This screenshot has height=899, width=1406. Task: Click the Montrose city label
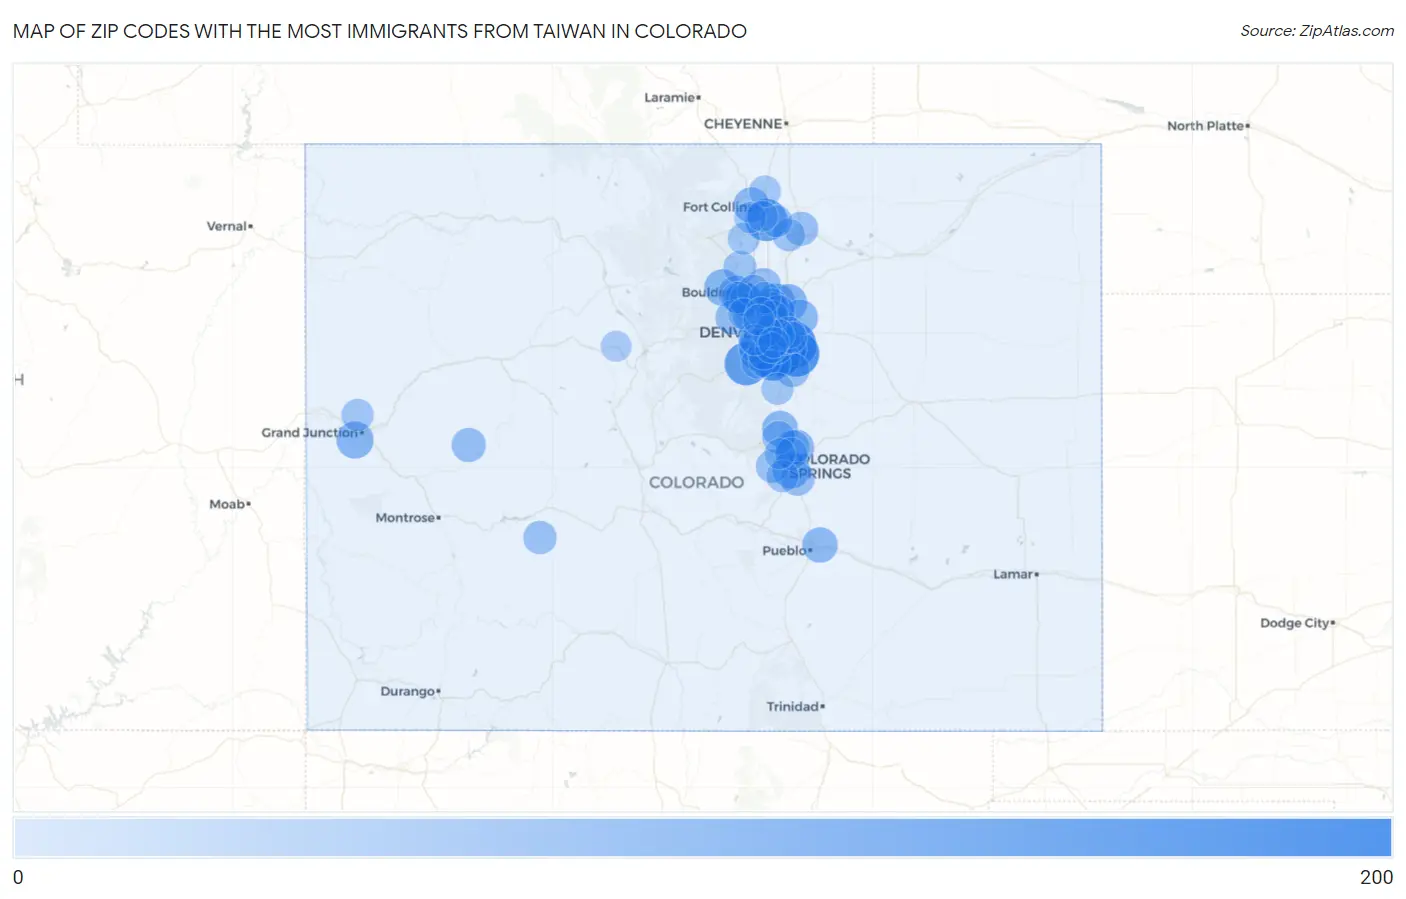pyautogui.click(x=407, y=518)
